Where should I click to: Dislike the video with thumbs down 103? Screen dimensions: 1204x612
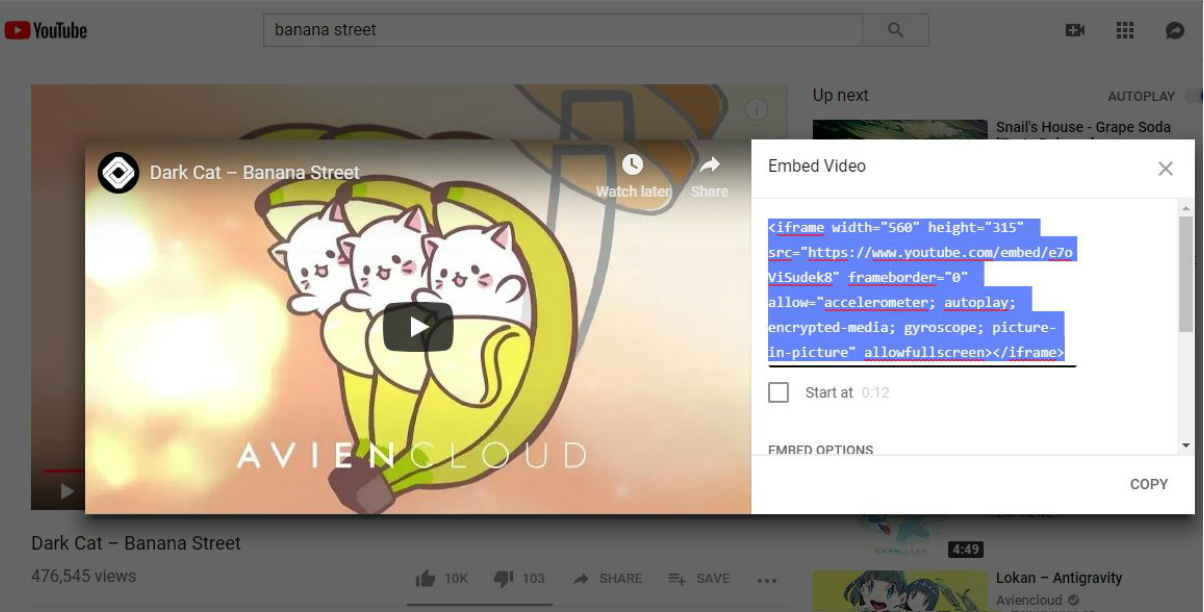(x=520, y=578)
